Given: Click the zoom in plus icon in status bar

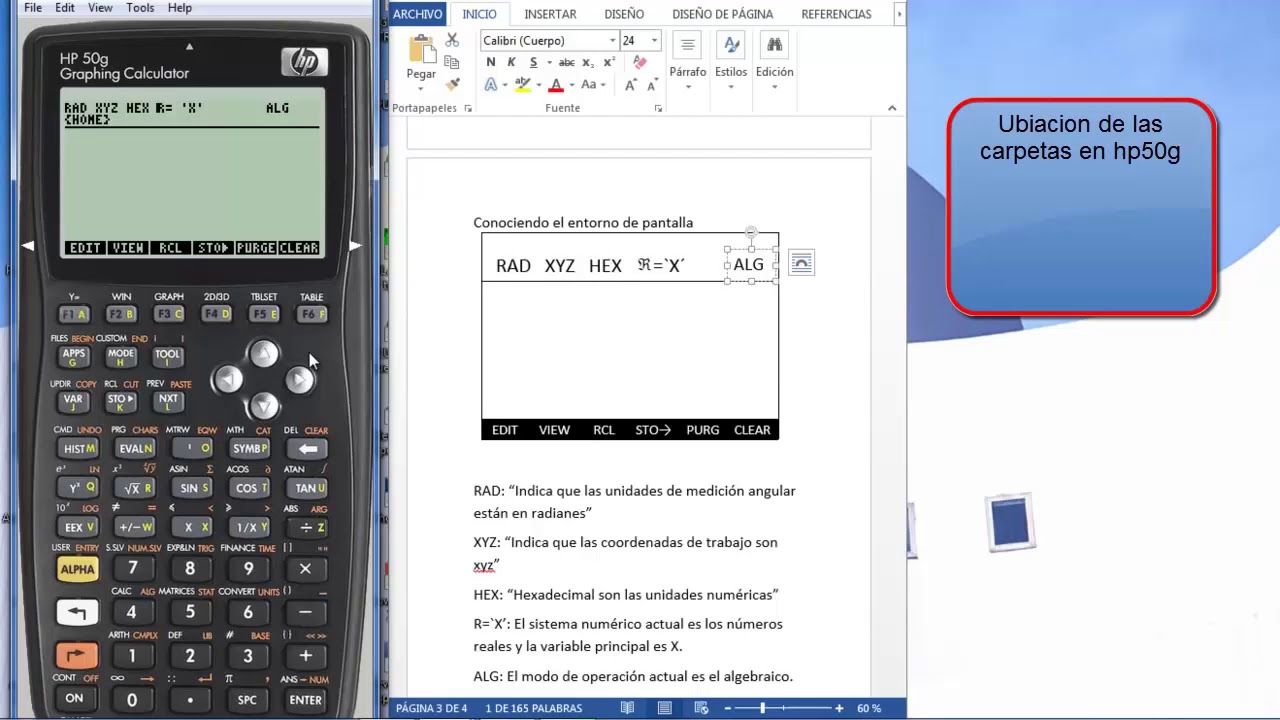Looking at the screenshot, I should [x=838, y=708].
